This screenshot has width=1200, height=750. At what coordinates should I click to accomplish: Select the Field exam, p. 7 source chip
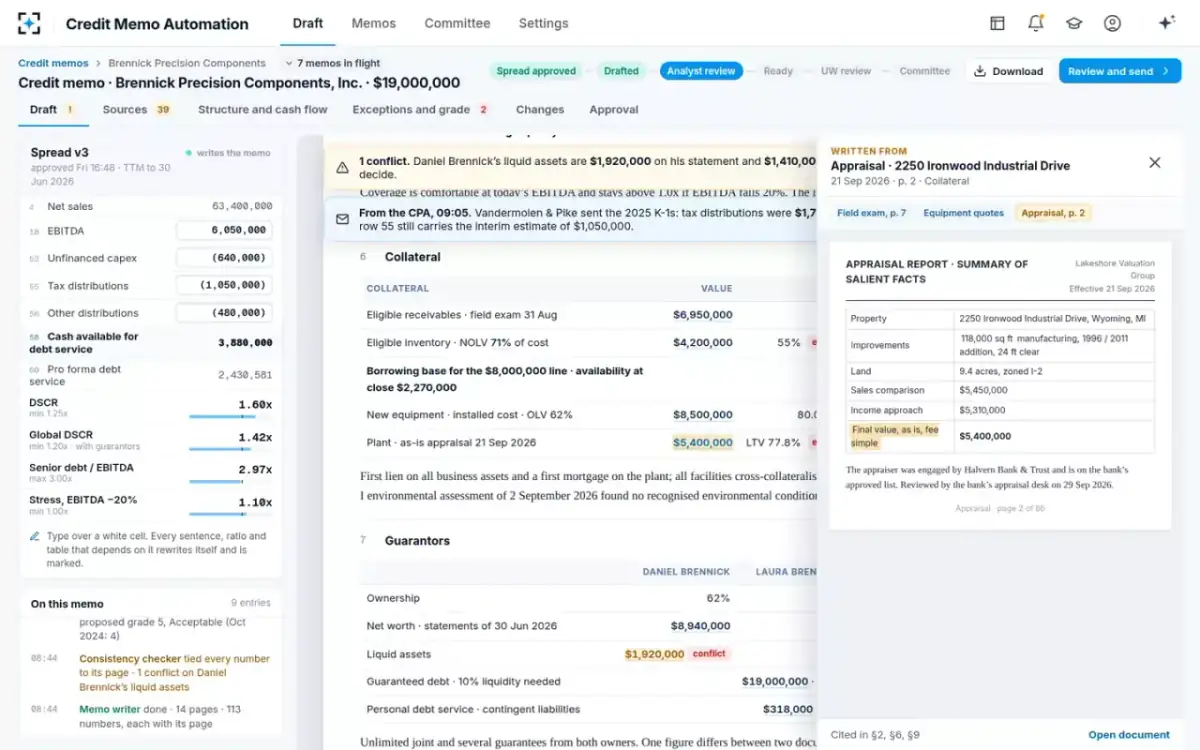(872, 213)
